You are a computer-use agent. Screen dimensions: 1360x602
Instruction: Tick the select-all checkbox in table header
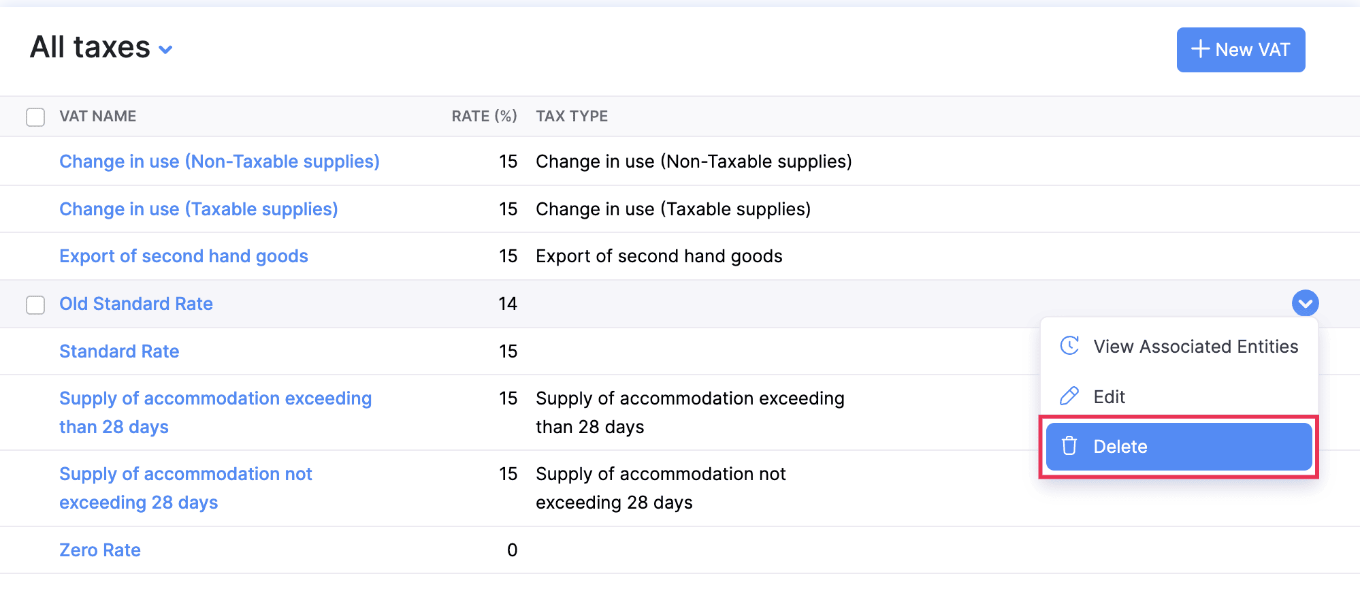pyautogui.click(x=35, y=117)
